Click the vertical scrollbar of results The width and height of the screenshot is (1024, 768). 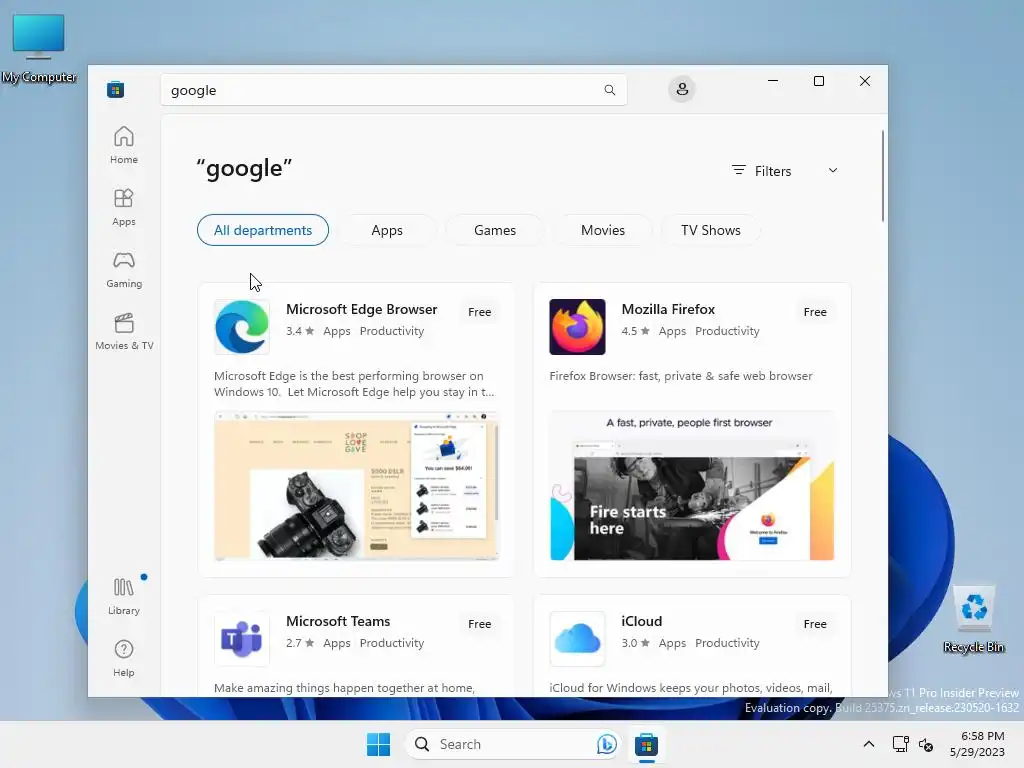[x=882, y=176]
